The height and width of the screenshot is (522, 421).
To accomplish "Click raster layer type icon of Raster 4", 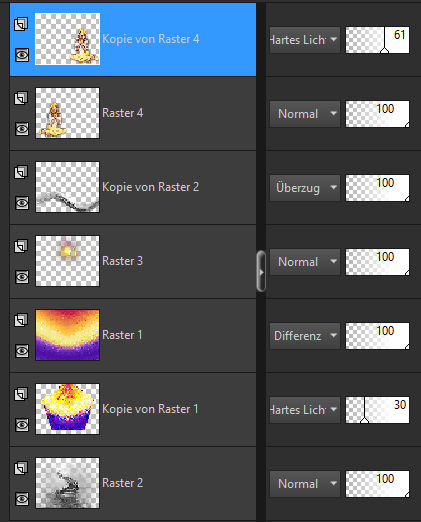I will point(21,98).
